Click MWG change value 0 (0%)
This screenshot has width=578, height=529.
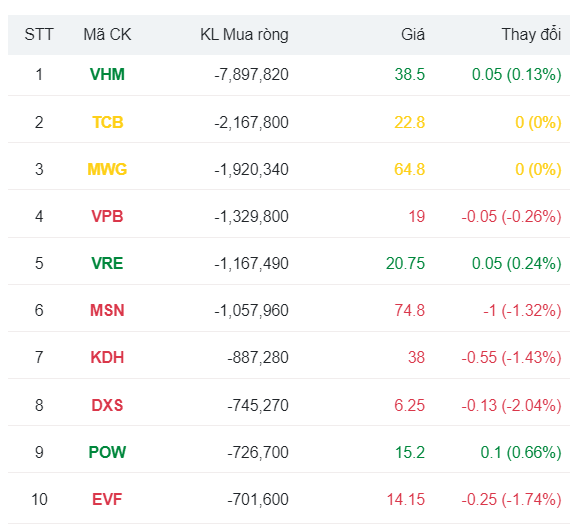[538, 170]
